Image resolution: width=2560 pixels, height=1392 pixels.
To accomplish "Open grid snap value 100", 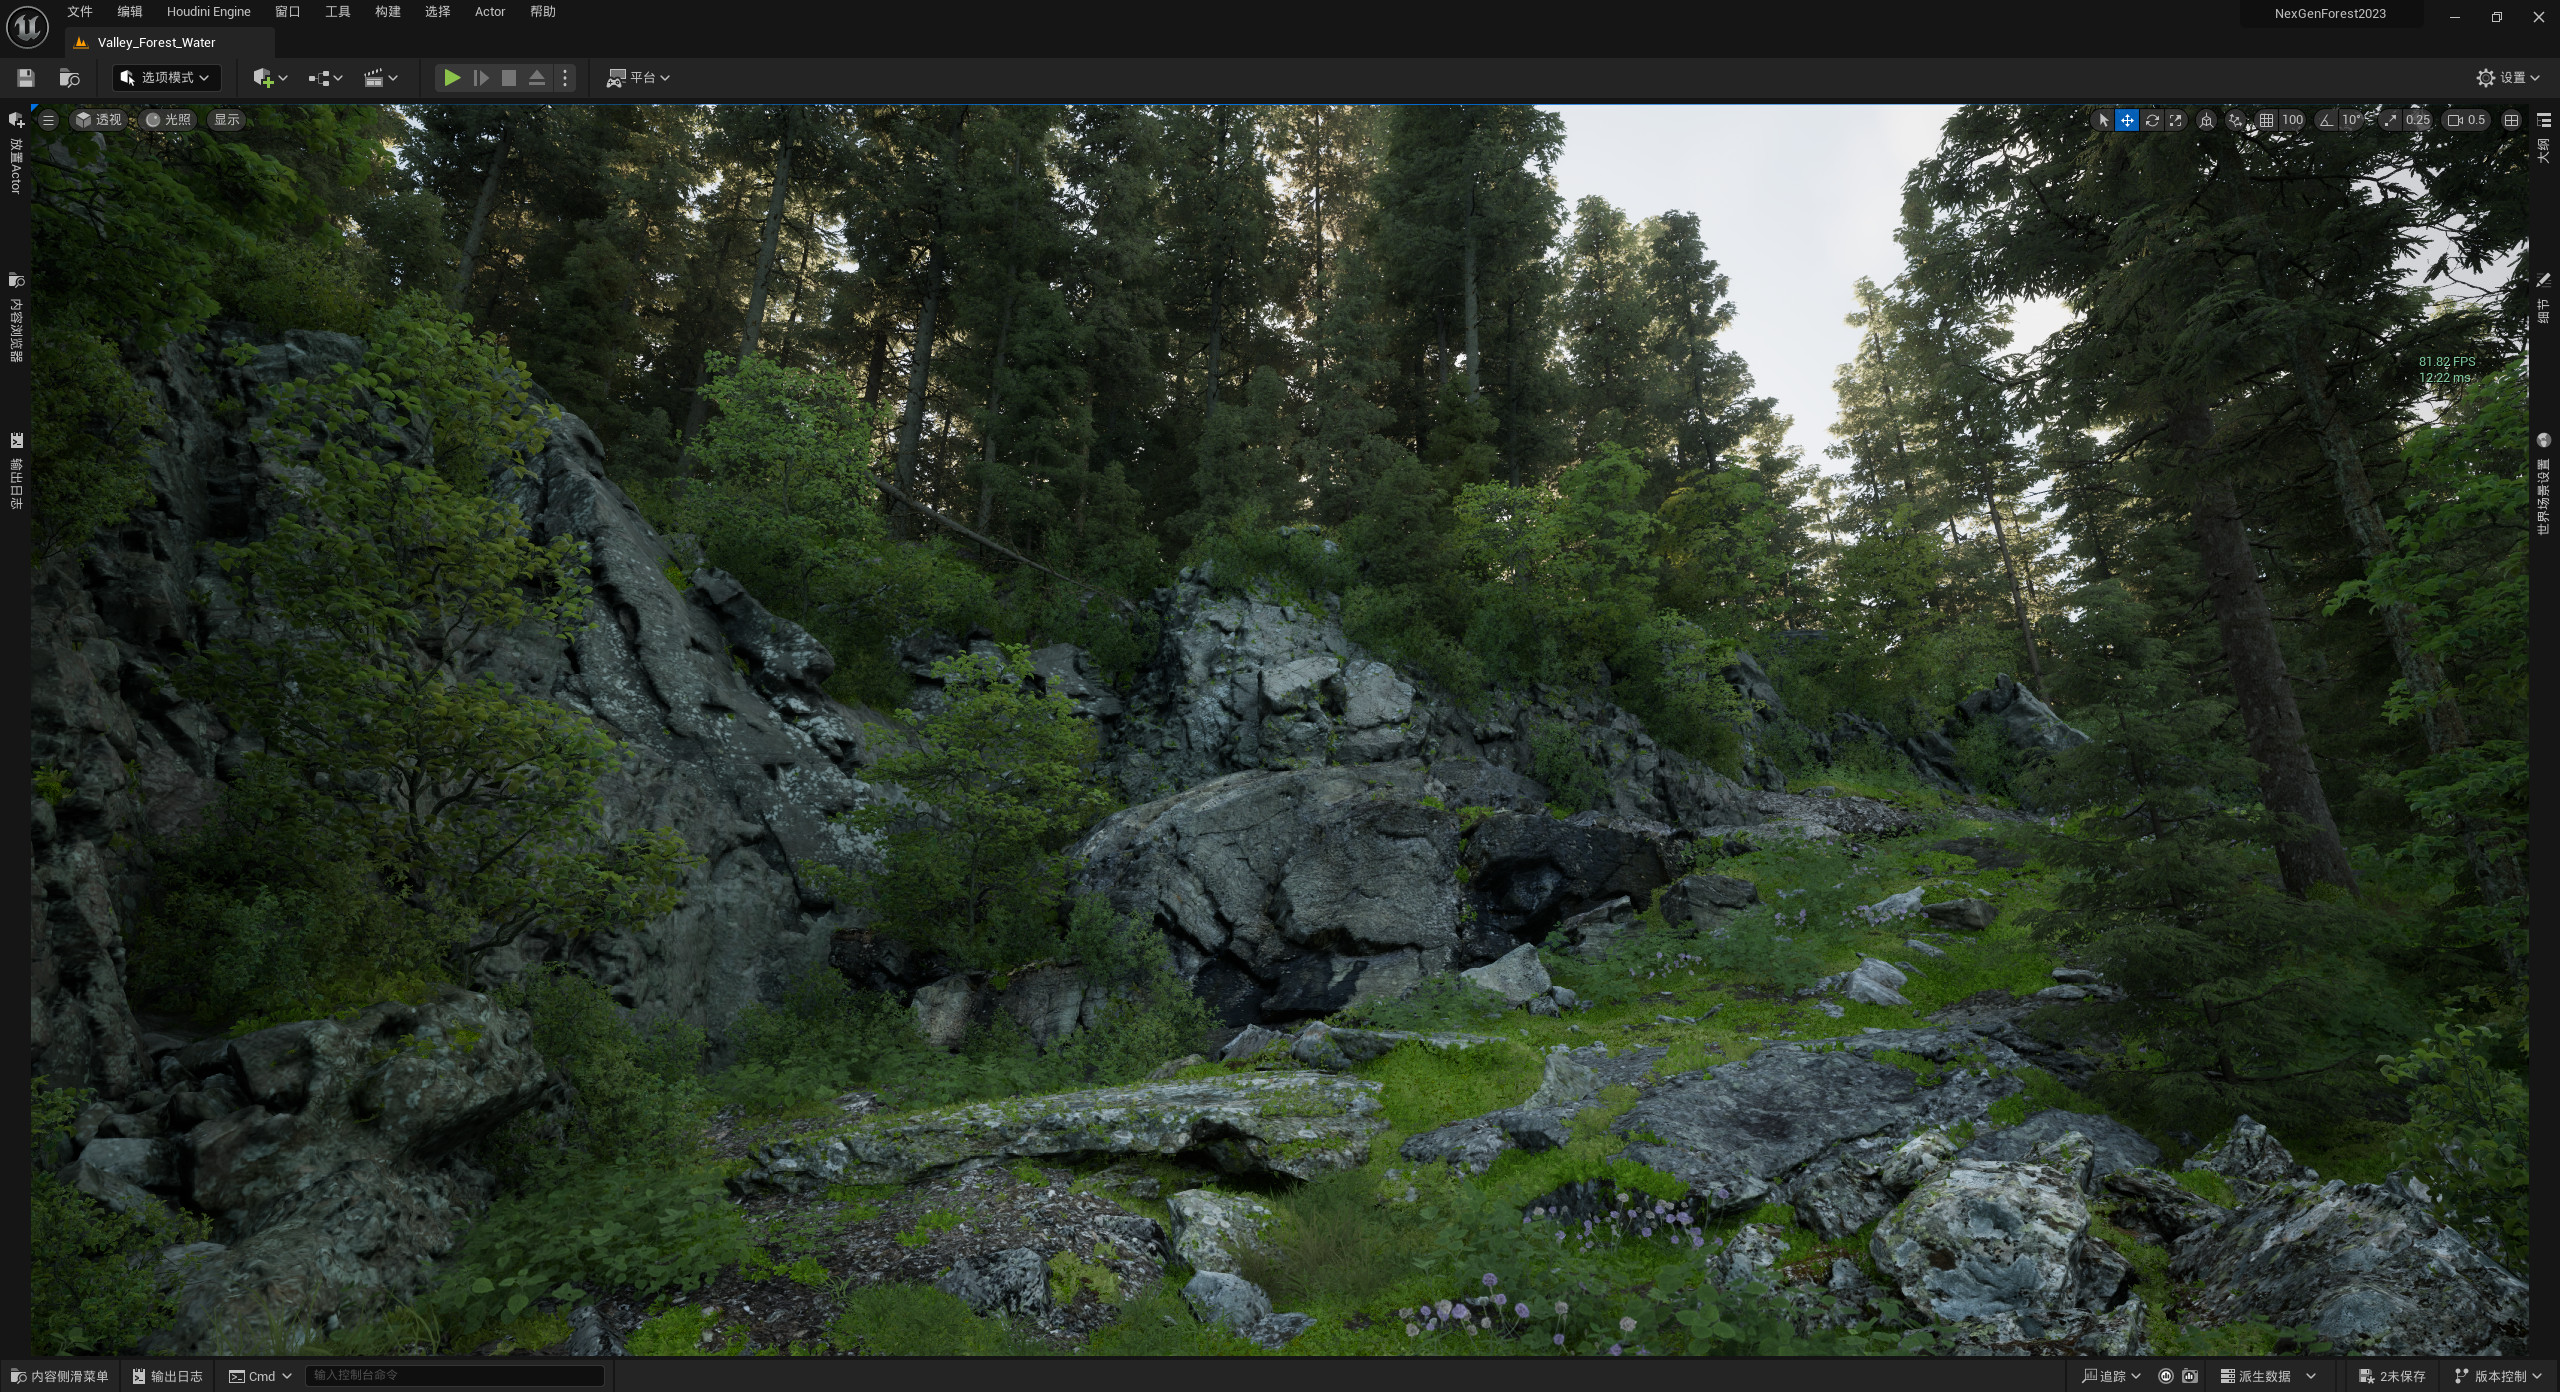I will click(x=2292, y=120).
